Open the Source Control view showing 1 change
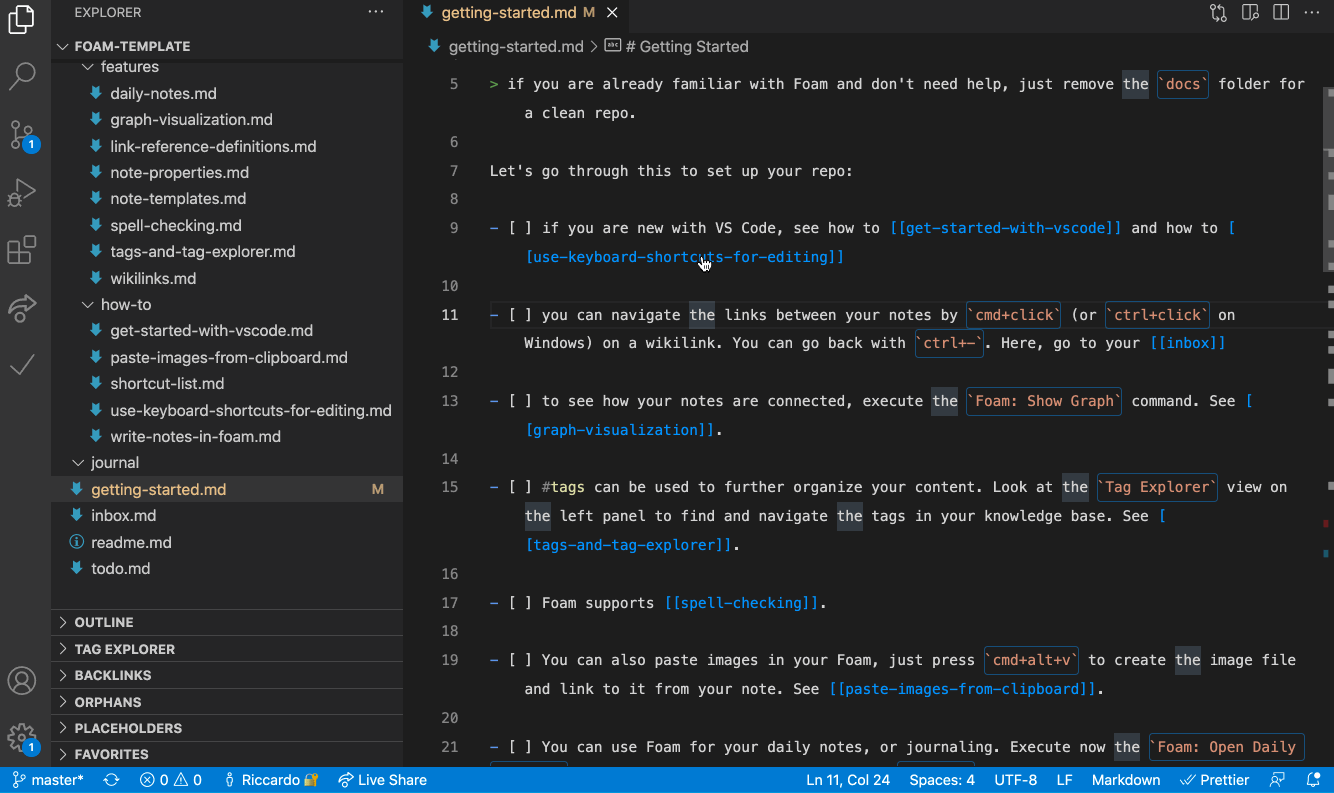This screenshot has width=1334, height=793. point(22,134)
